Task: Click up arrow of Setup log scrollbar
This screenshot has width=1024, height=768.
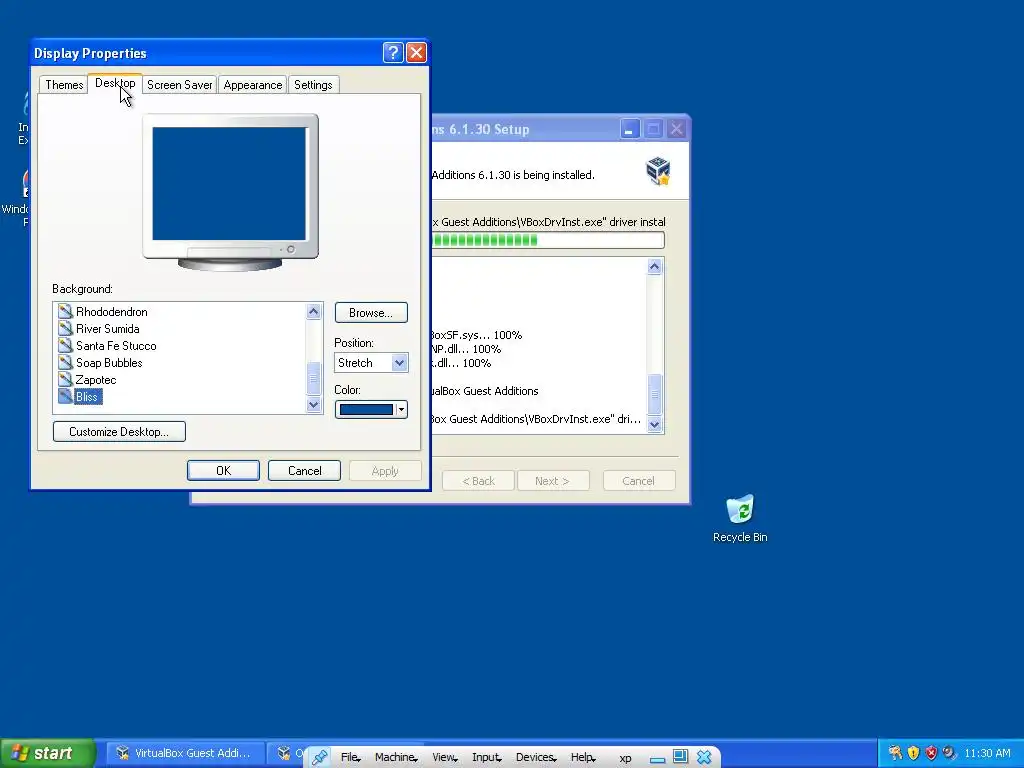Action: point(654,266)
